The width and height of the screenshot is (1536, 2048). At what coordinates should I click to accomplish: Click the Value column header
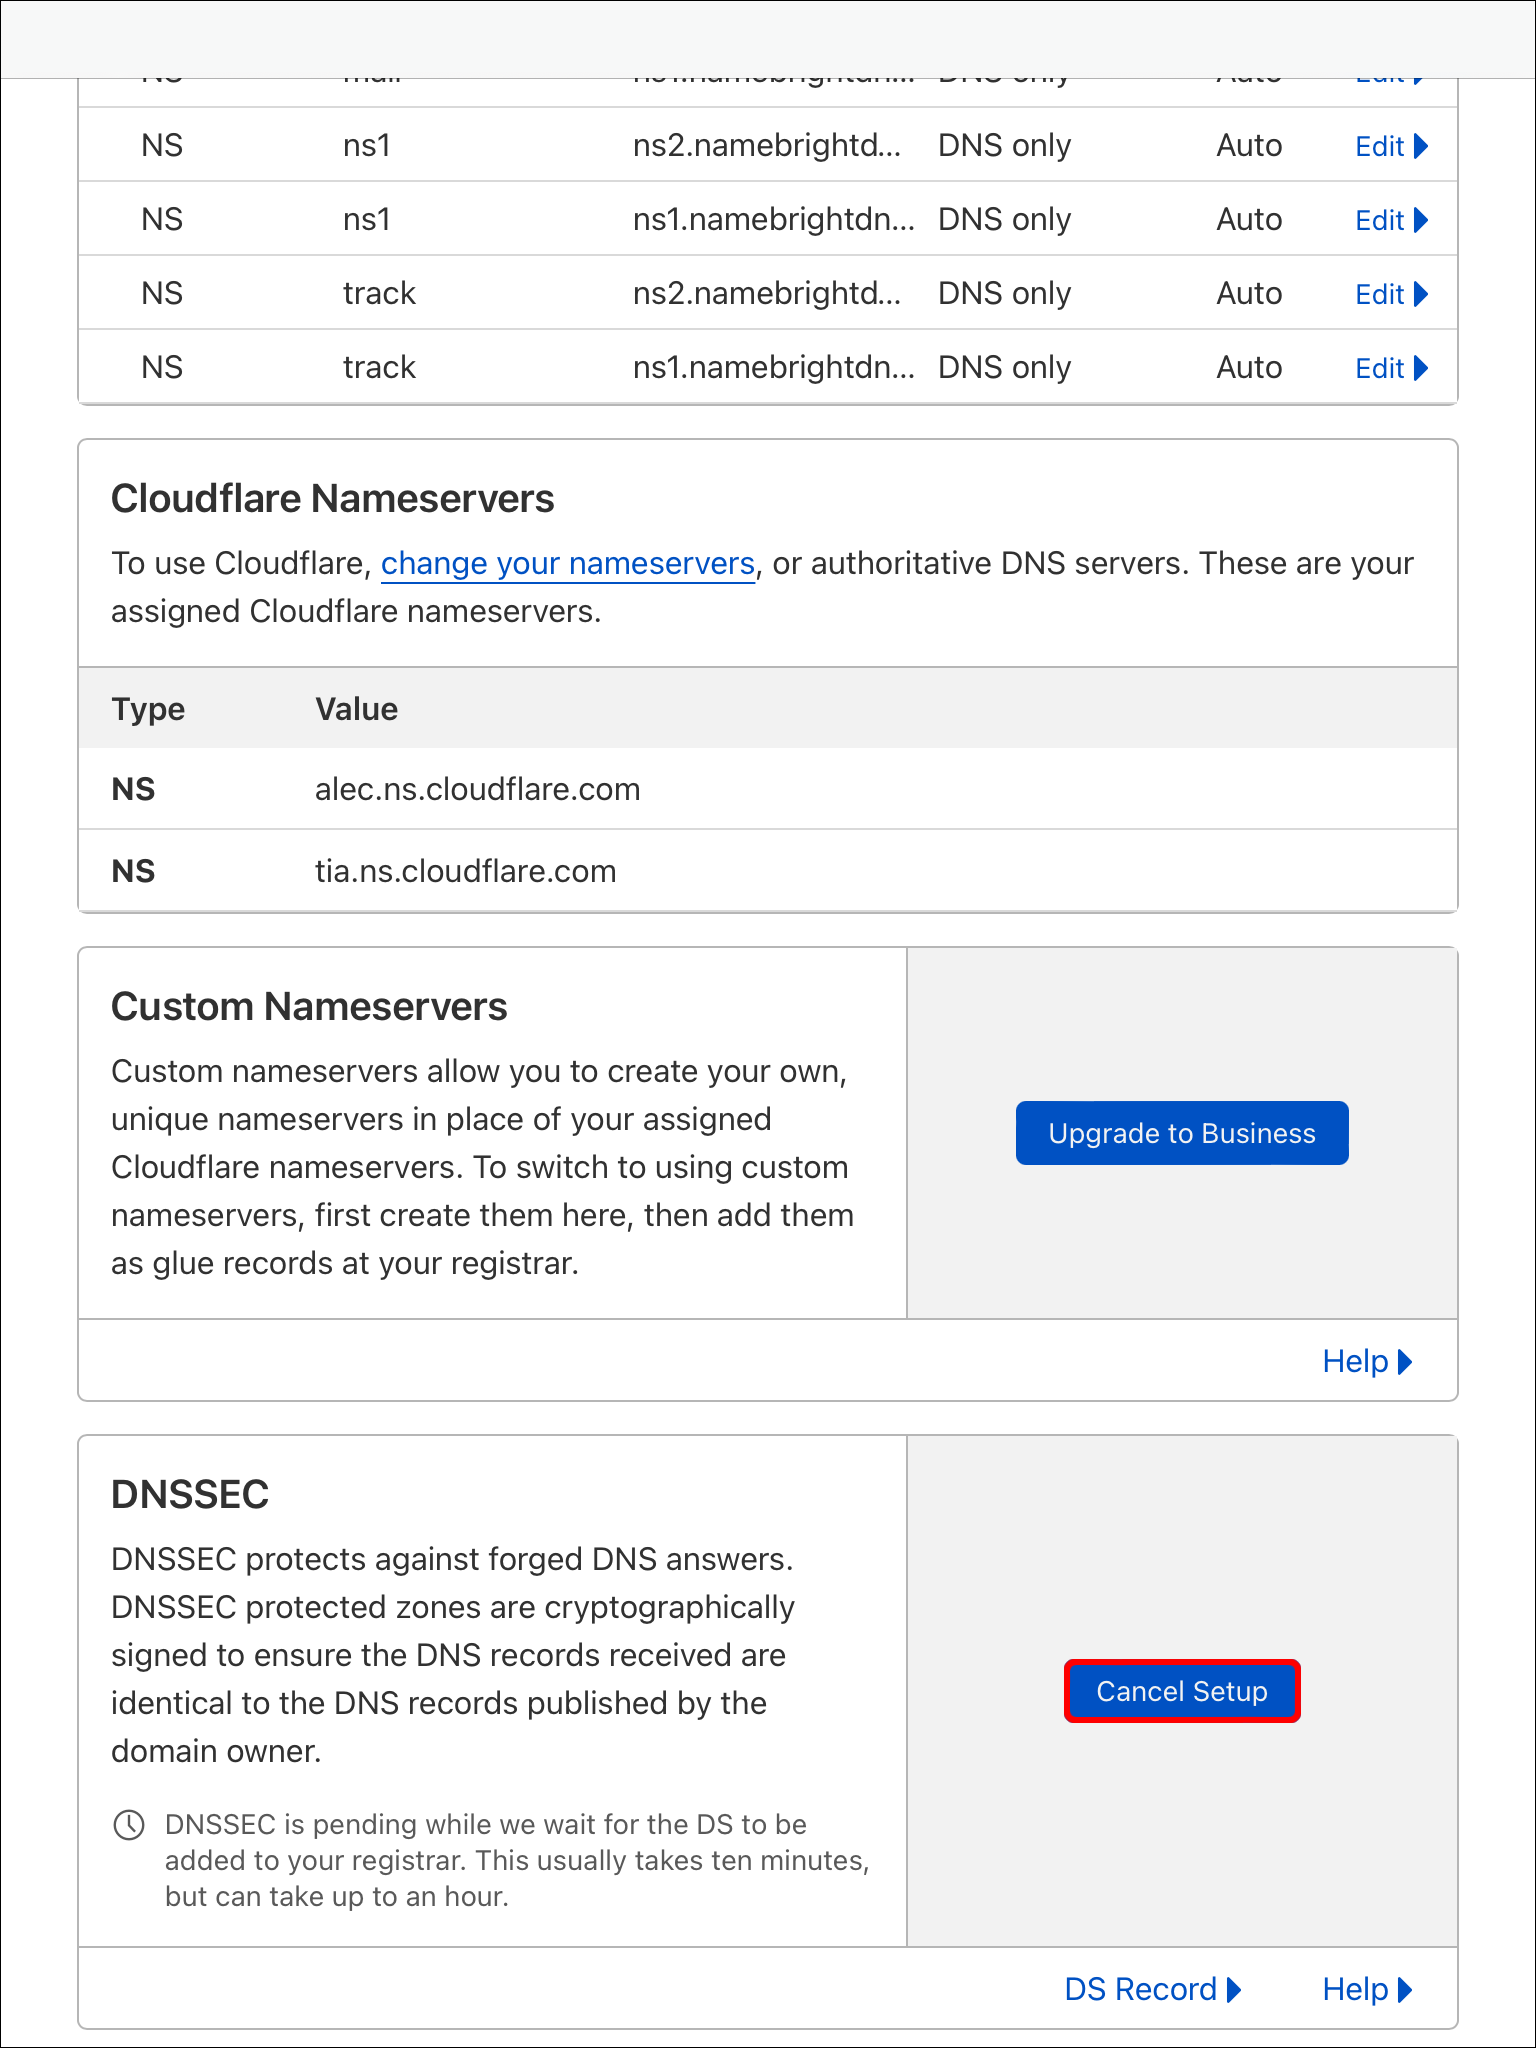pos(356,709)
